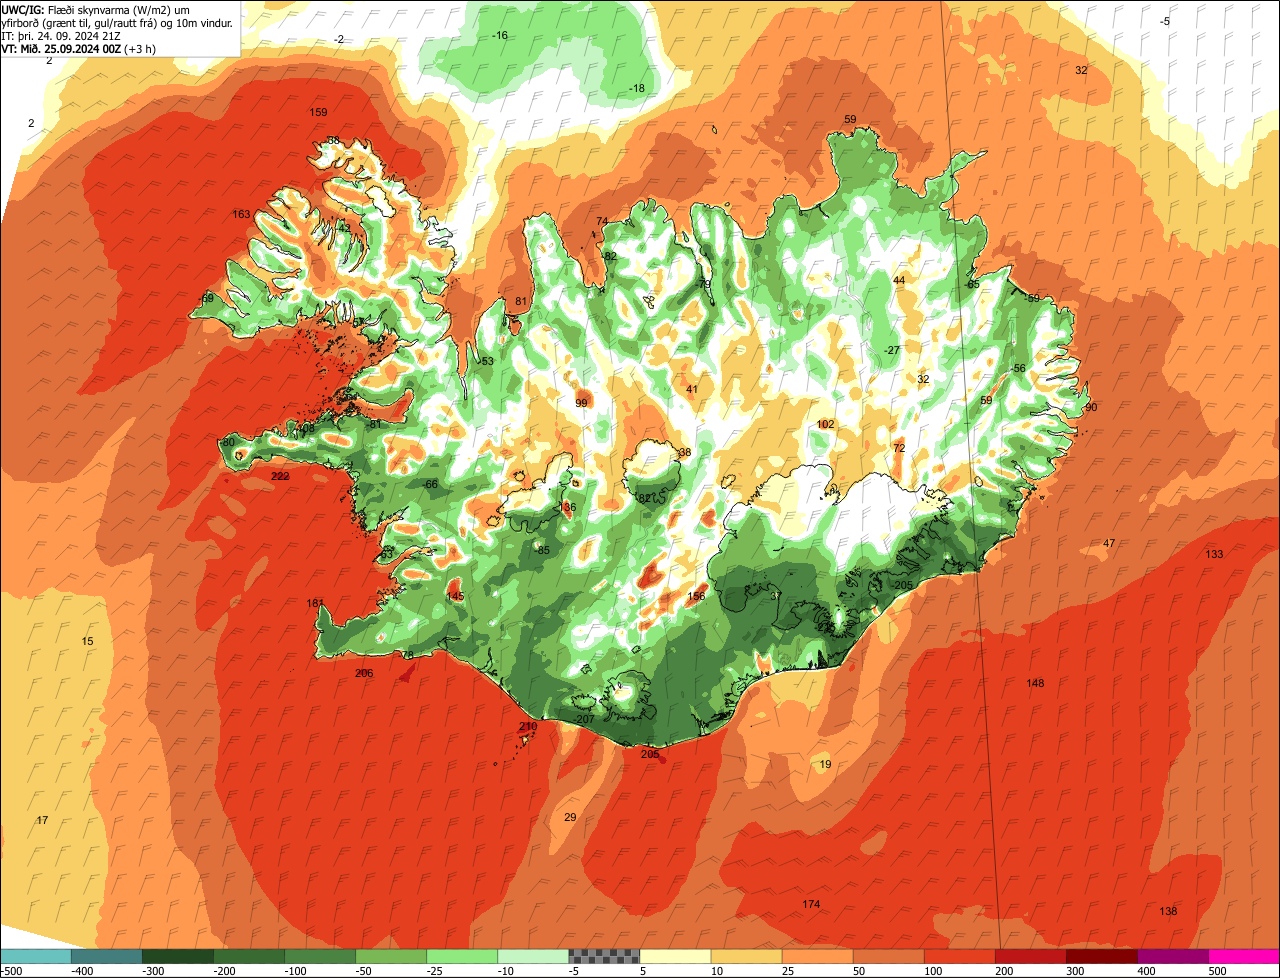The image size is (1280, 978).
Task: Click the magenta legend swatch above 500
Action: [x=1244, y=956]
